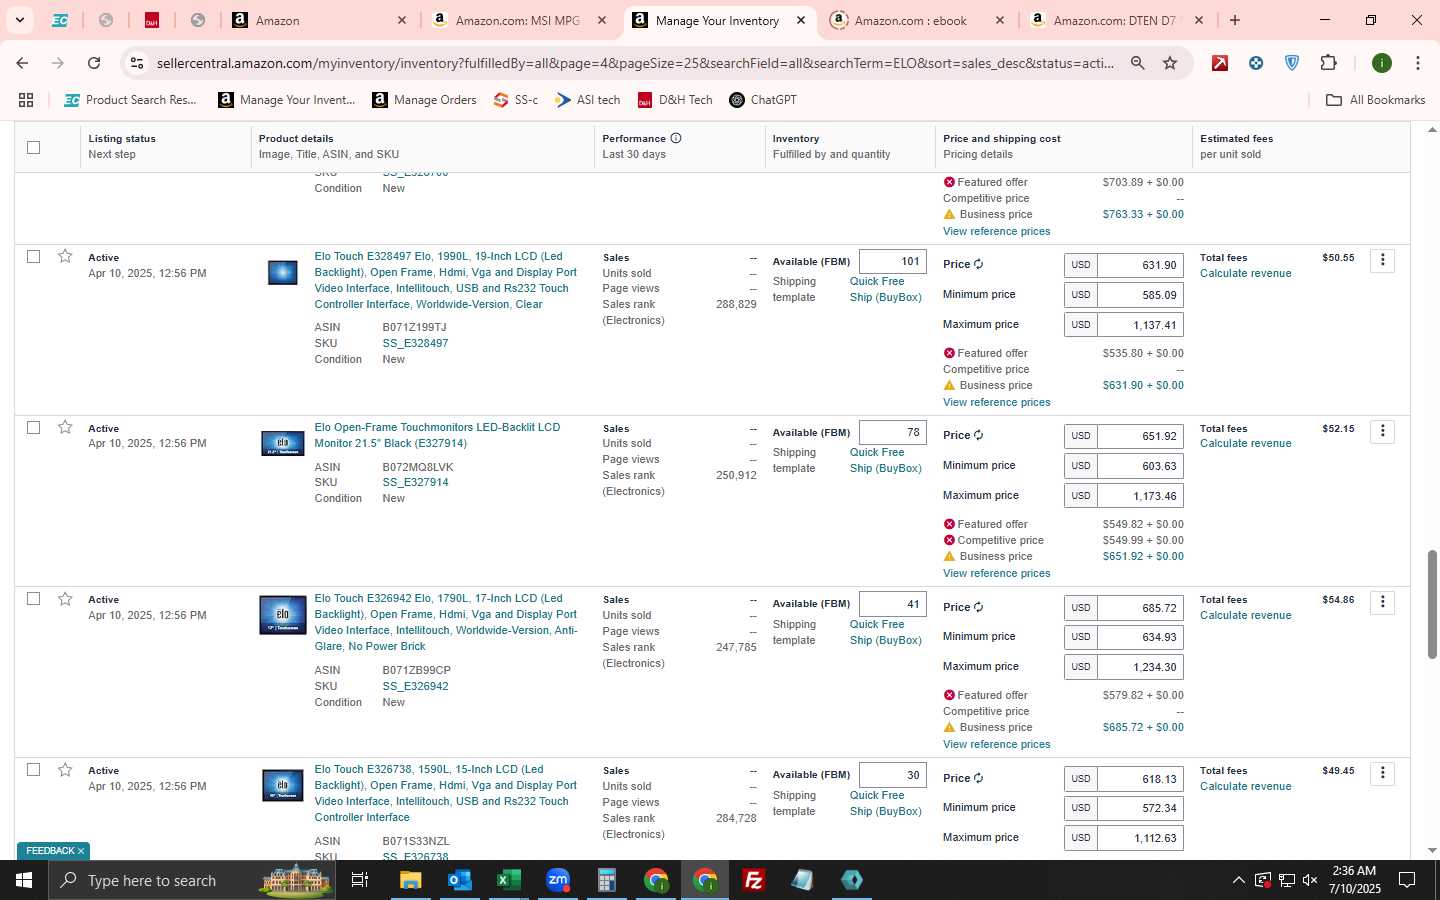
Task: Open Excel from the taskbar
Action: [x=508, y=880]
